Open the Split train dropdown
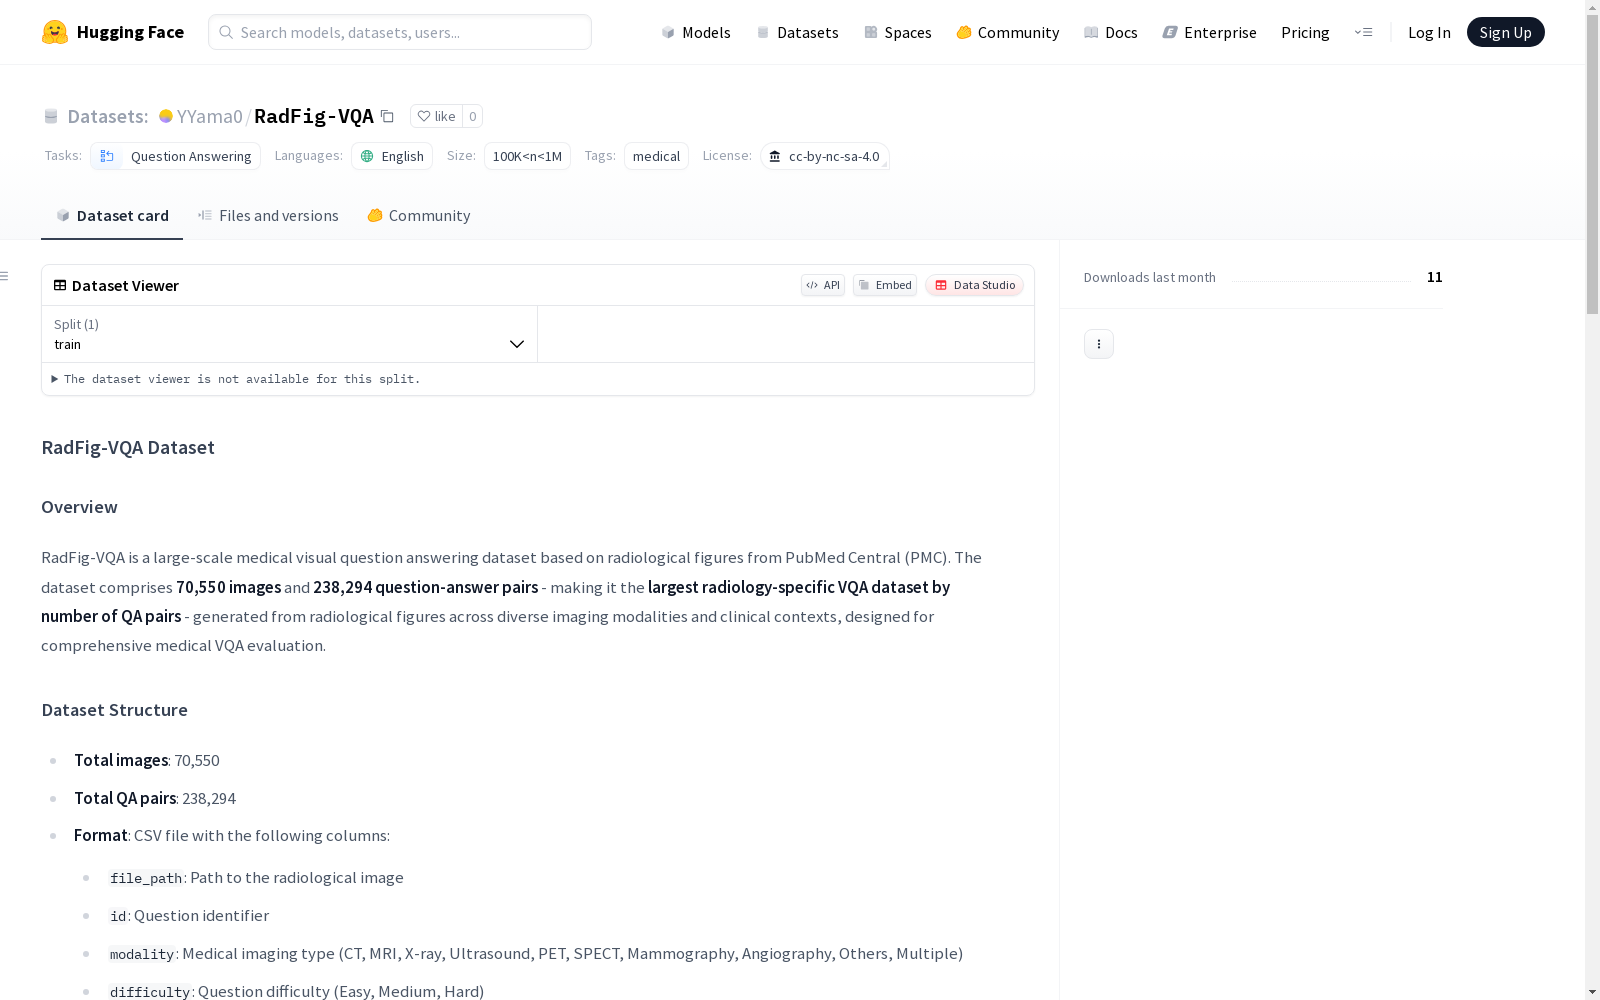Image resolution: width=1600 pixels, height=1000 pixels. click(x=289, y=334)
